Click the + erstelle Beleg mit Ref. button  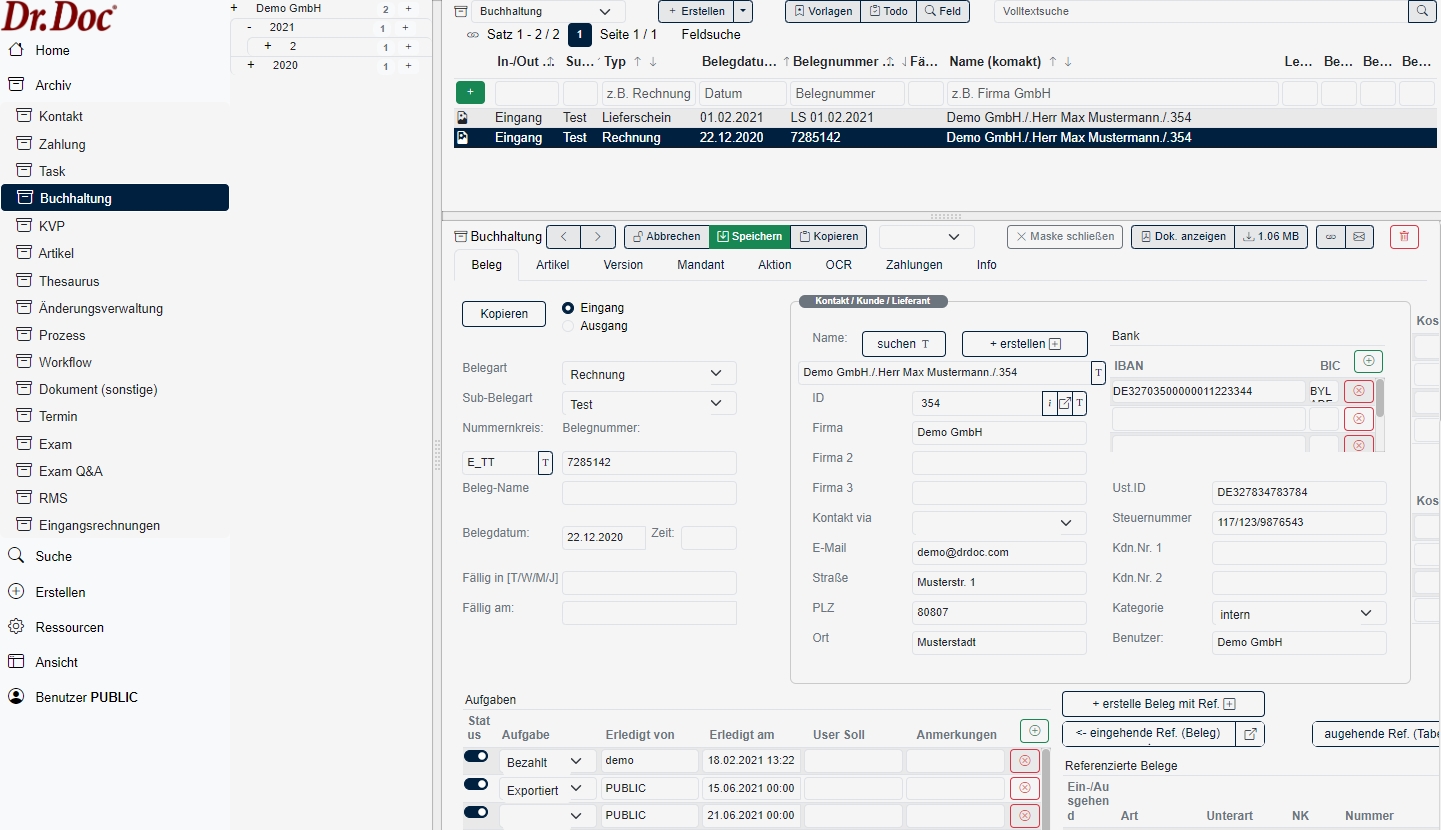pyautogui.click(x=1163, y=704)
